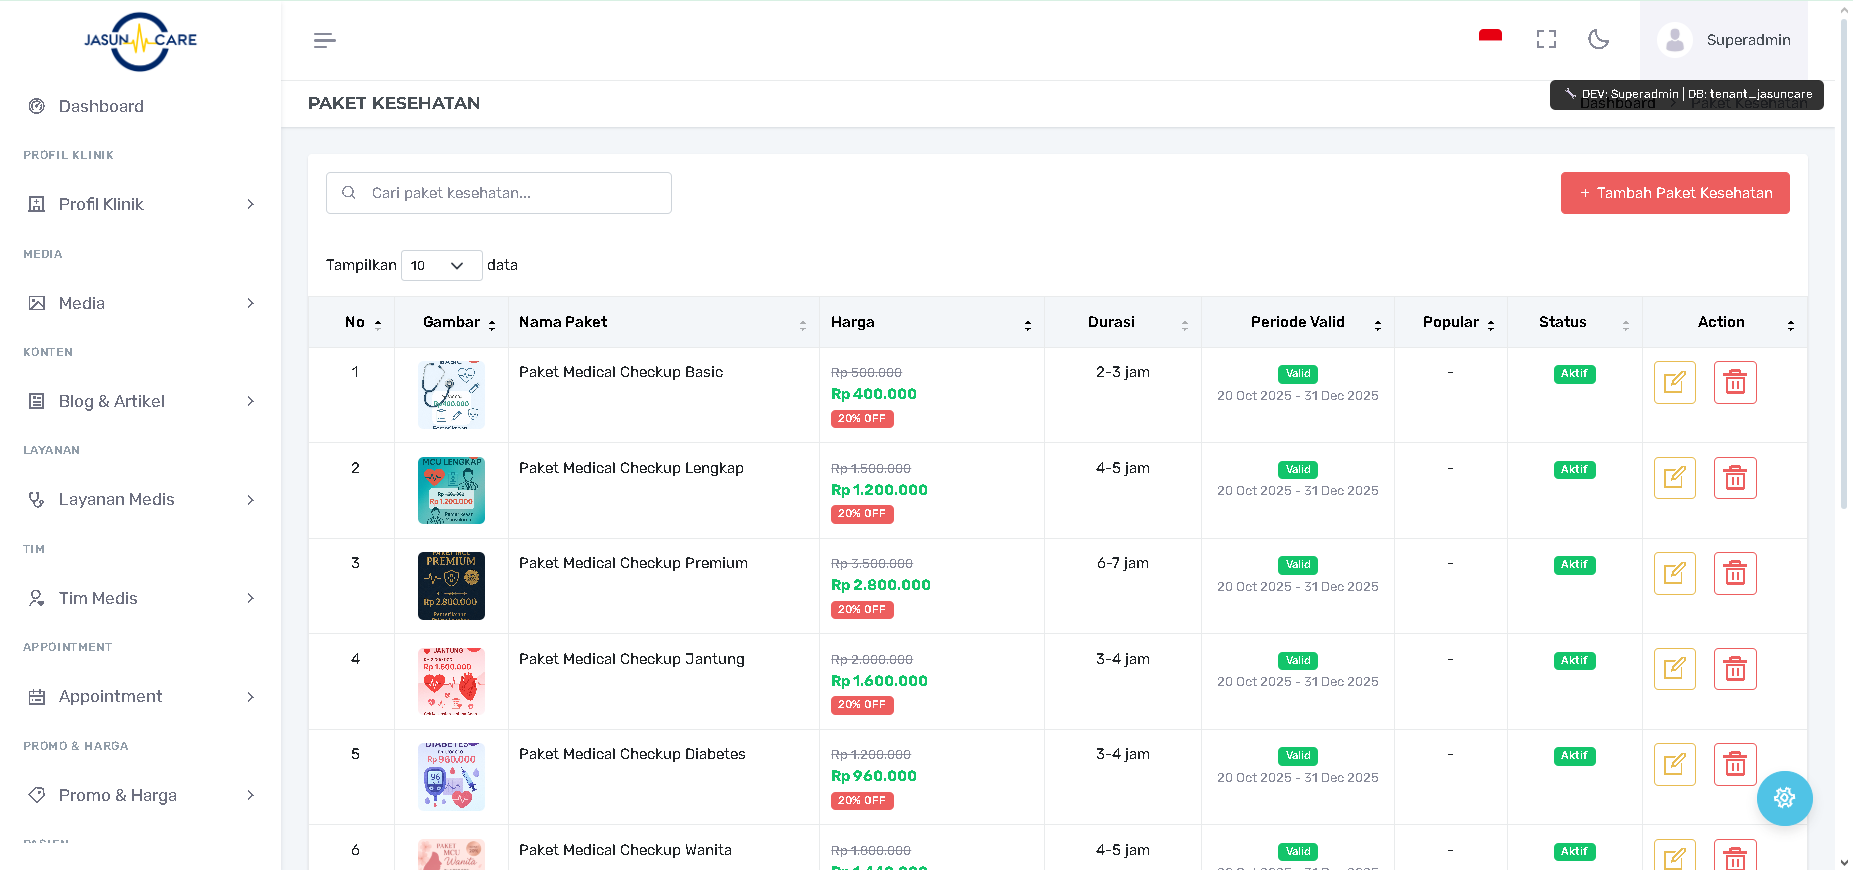Open the Superadmin user profile menu
The image size is (1853, 870).
click(1724, 40)
